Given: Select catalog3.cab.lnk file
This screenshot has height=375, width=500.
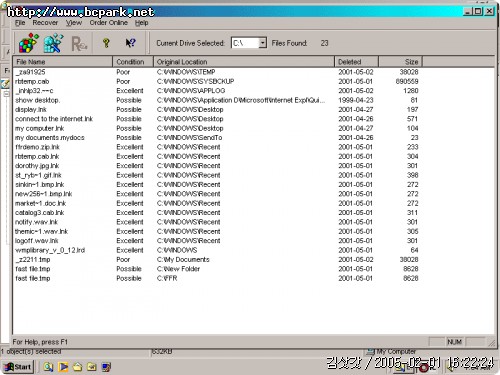Looking at the screenshot, I should [x=40, y=213].
